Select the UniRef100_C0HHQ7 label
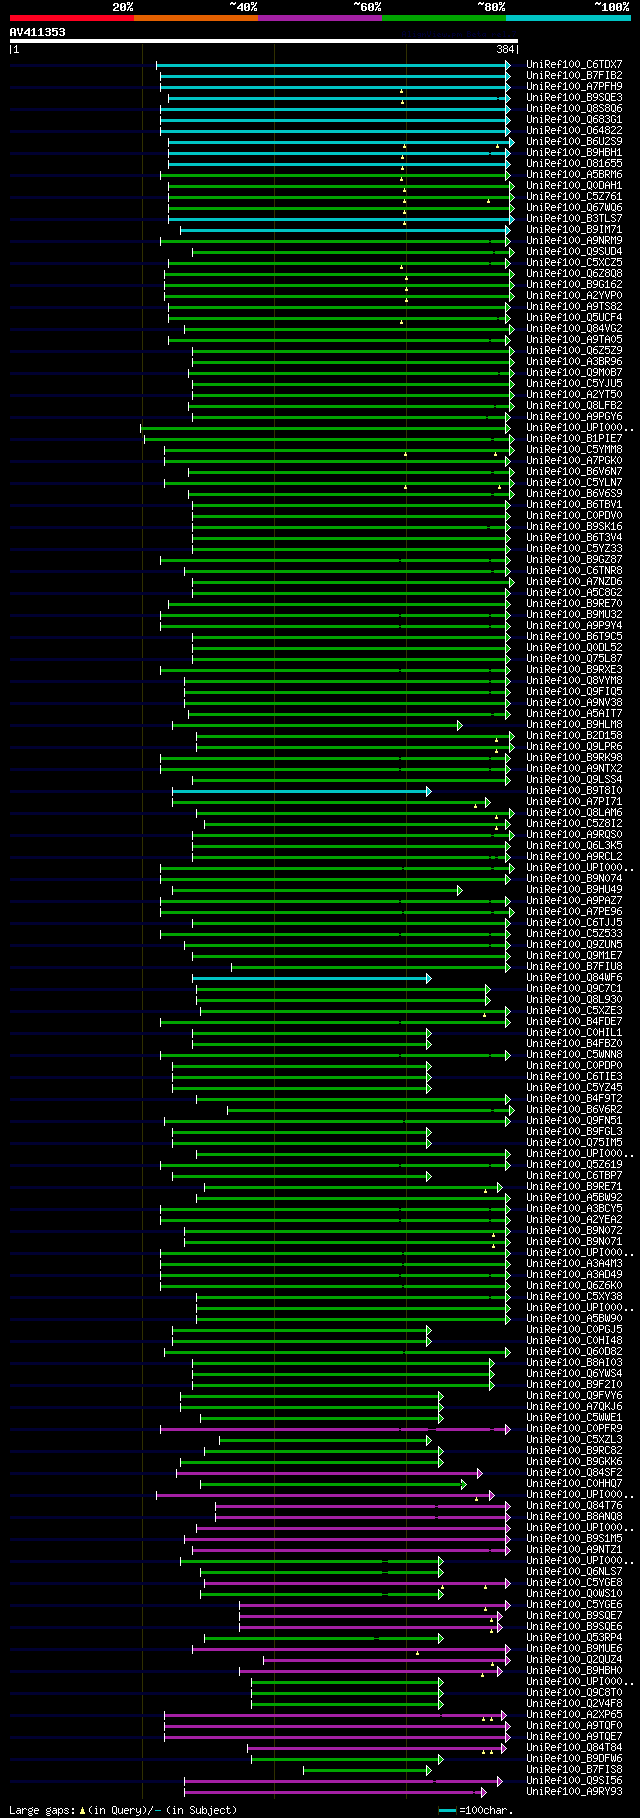This screenshot has width=640, height=1818. click(x=574, y=1484)
